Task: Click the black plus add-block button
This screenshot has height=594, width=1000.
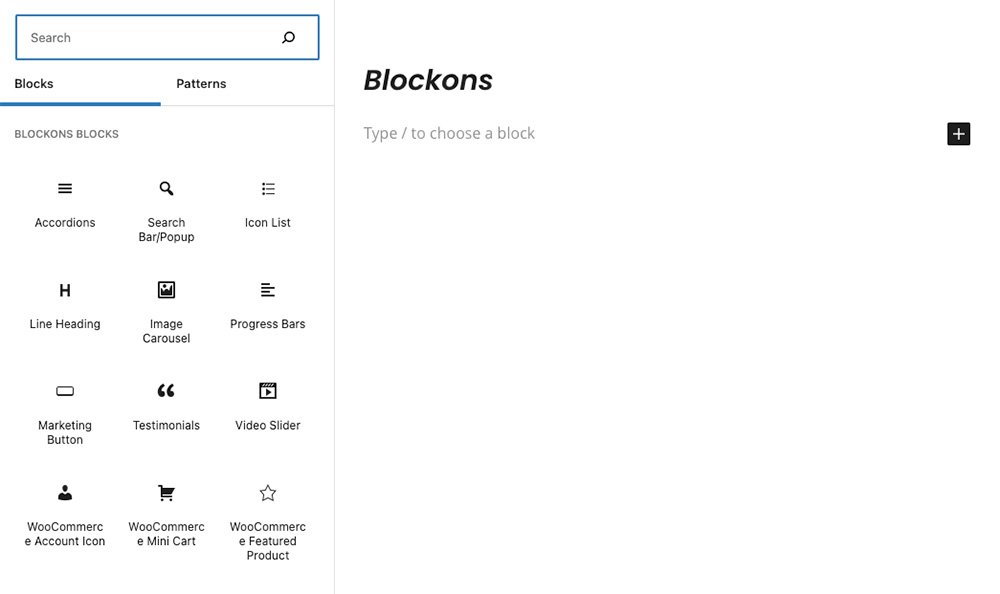Action: pyautogui.click(x=958, y=134)
